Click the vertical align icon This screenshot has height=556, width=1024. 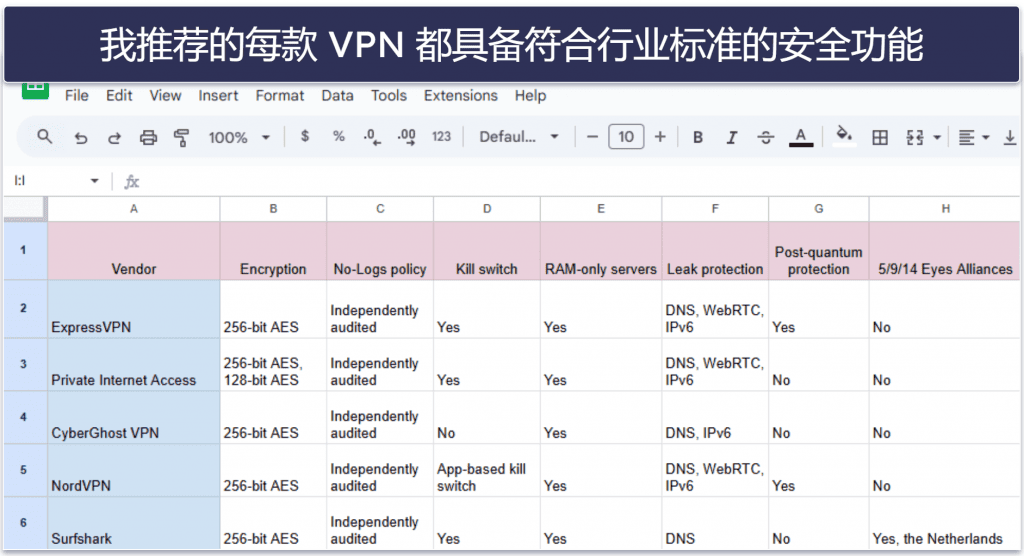click(x=1010, y=137)
